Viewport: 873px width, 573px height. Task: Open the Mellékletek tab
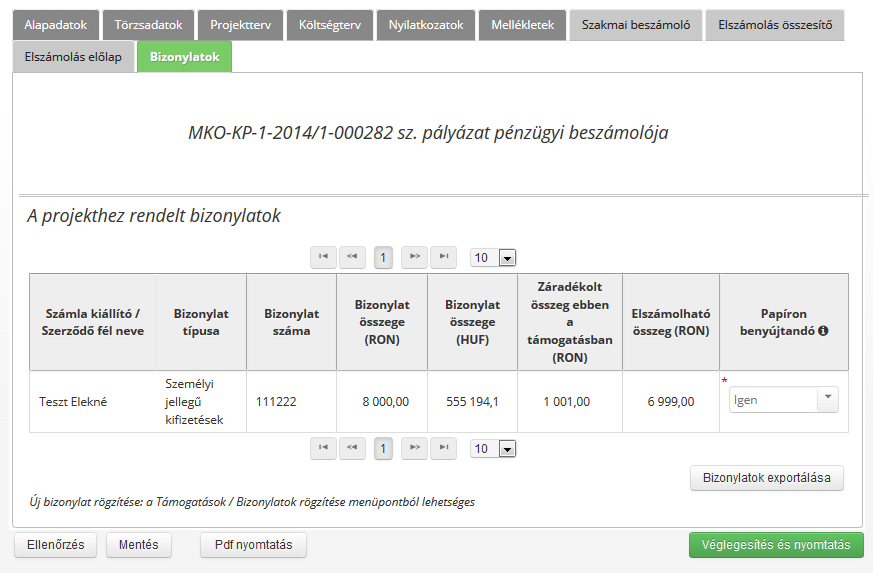[522, 25]
